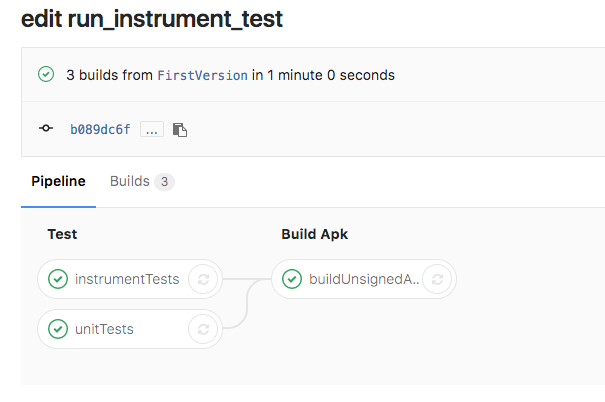Open the FirstVersion branch link
Image resolution: width=605 pixels, height=402 pixels.
coord(202,75)
